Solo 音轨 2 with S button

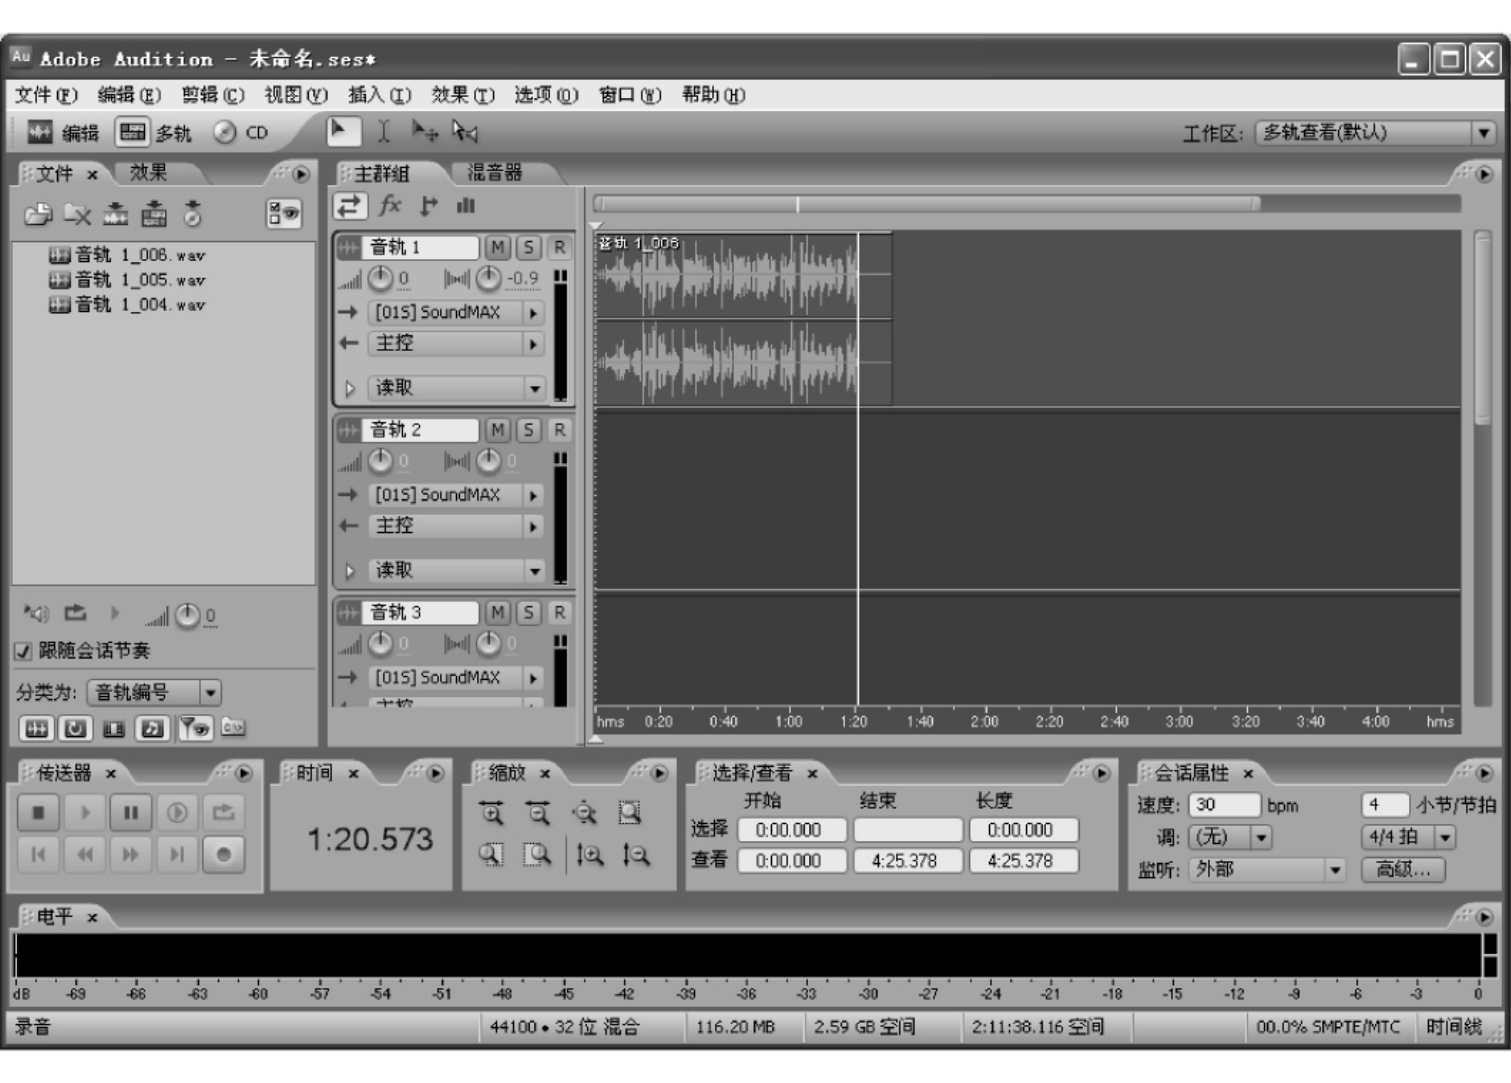(x=528, y=430)
